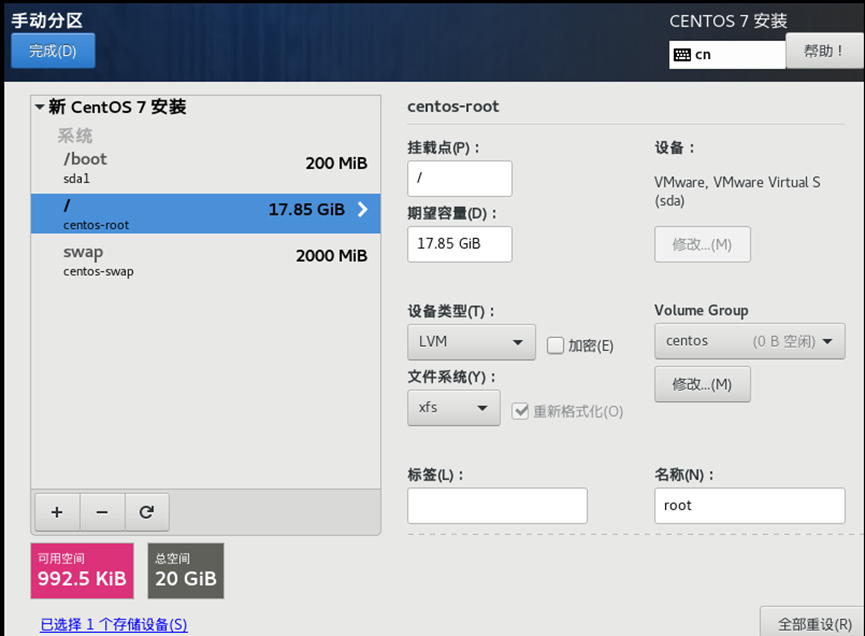Screen dimensions: 865x636
Task: Click the 期望容量(D) capacity field 17.85 GiB
Action: pyautogui.click(x=460, y=244)
